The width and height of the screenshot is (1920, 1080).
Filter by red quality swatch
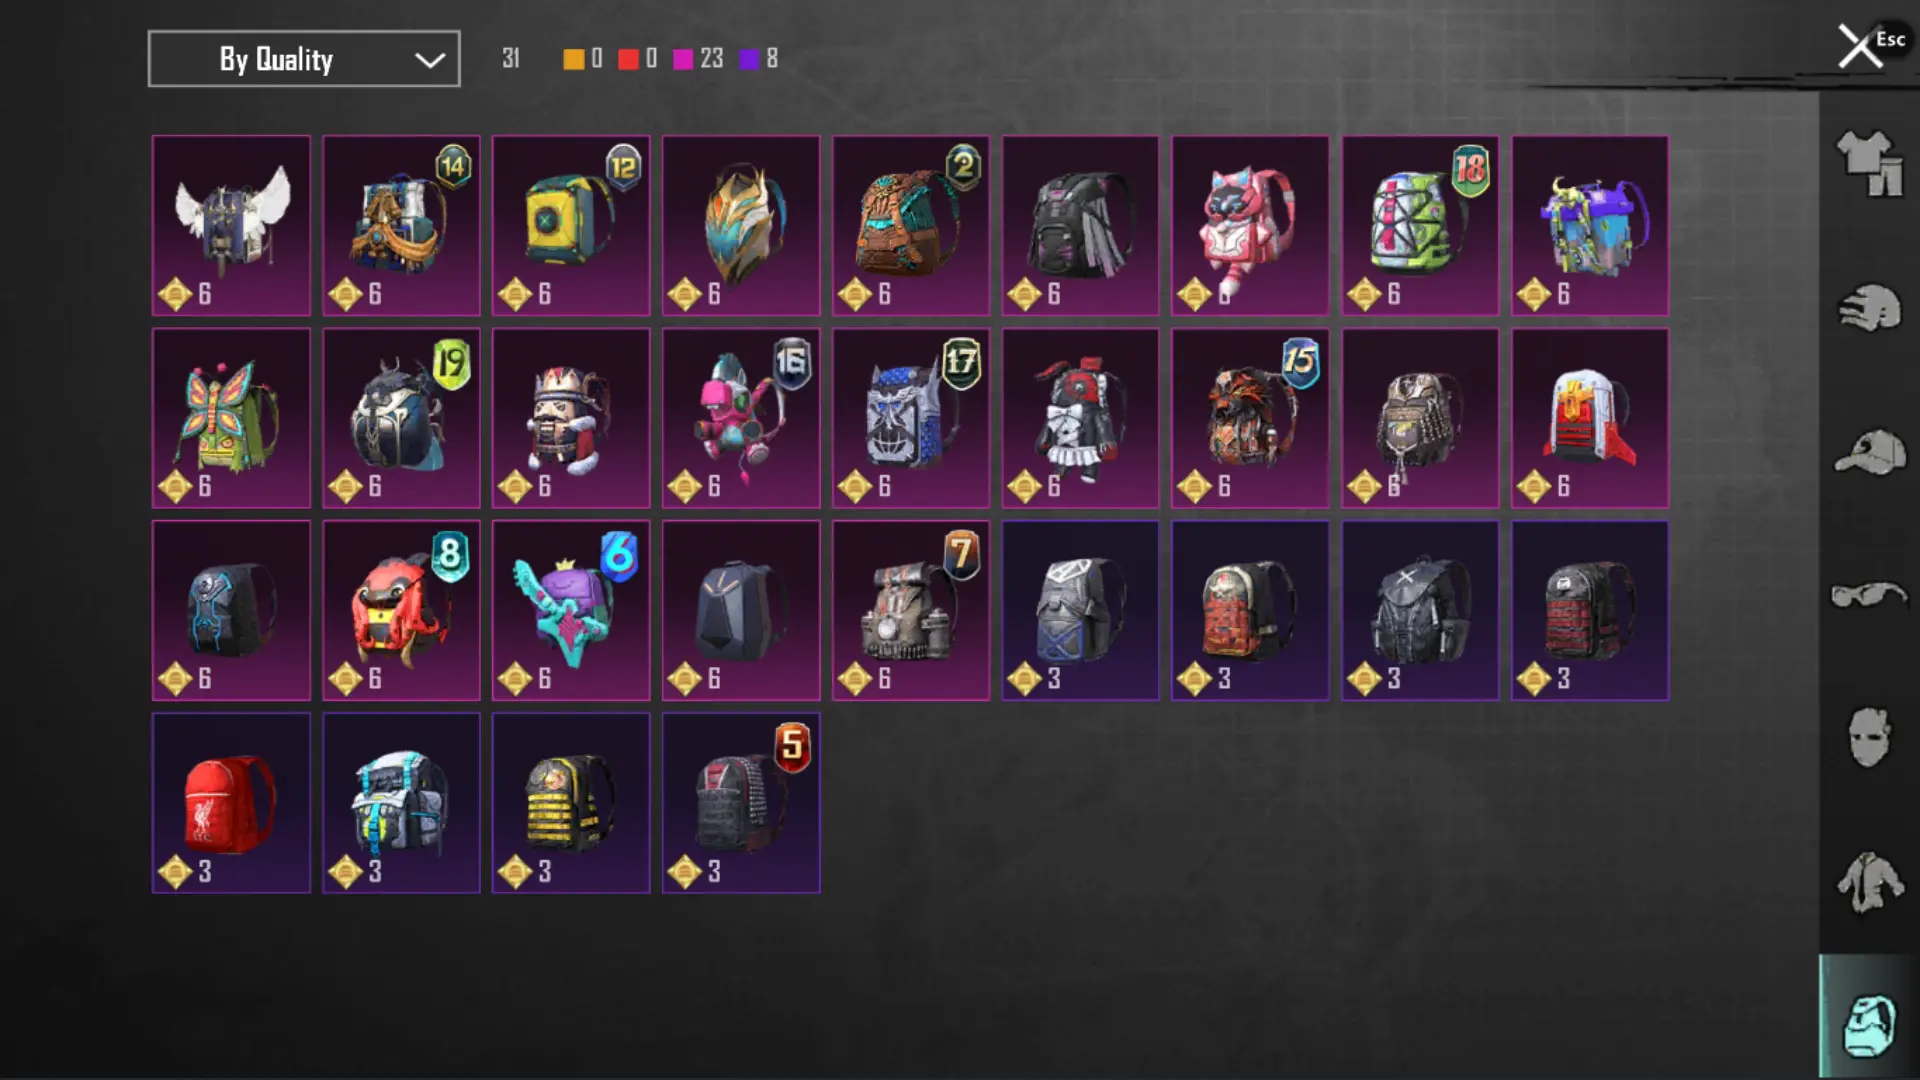click(628, 59)
